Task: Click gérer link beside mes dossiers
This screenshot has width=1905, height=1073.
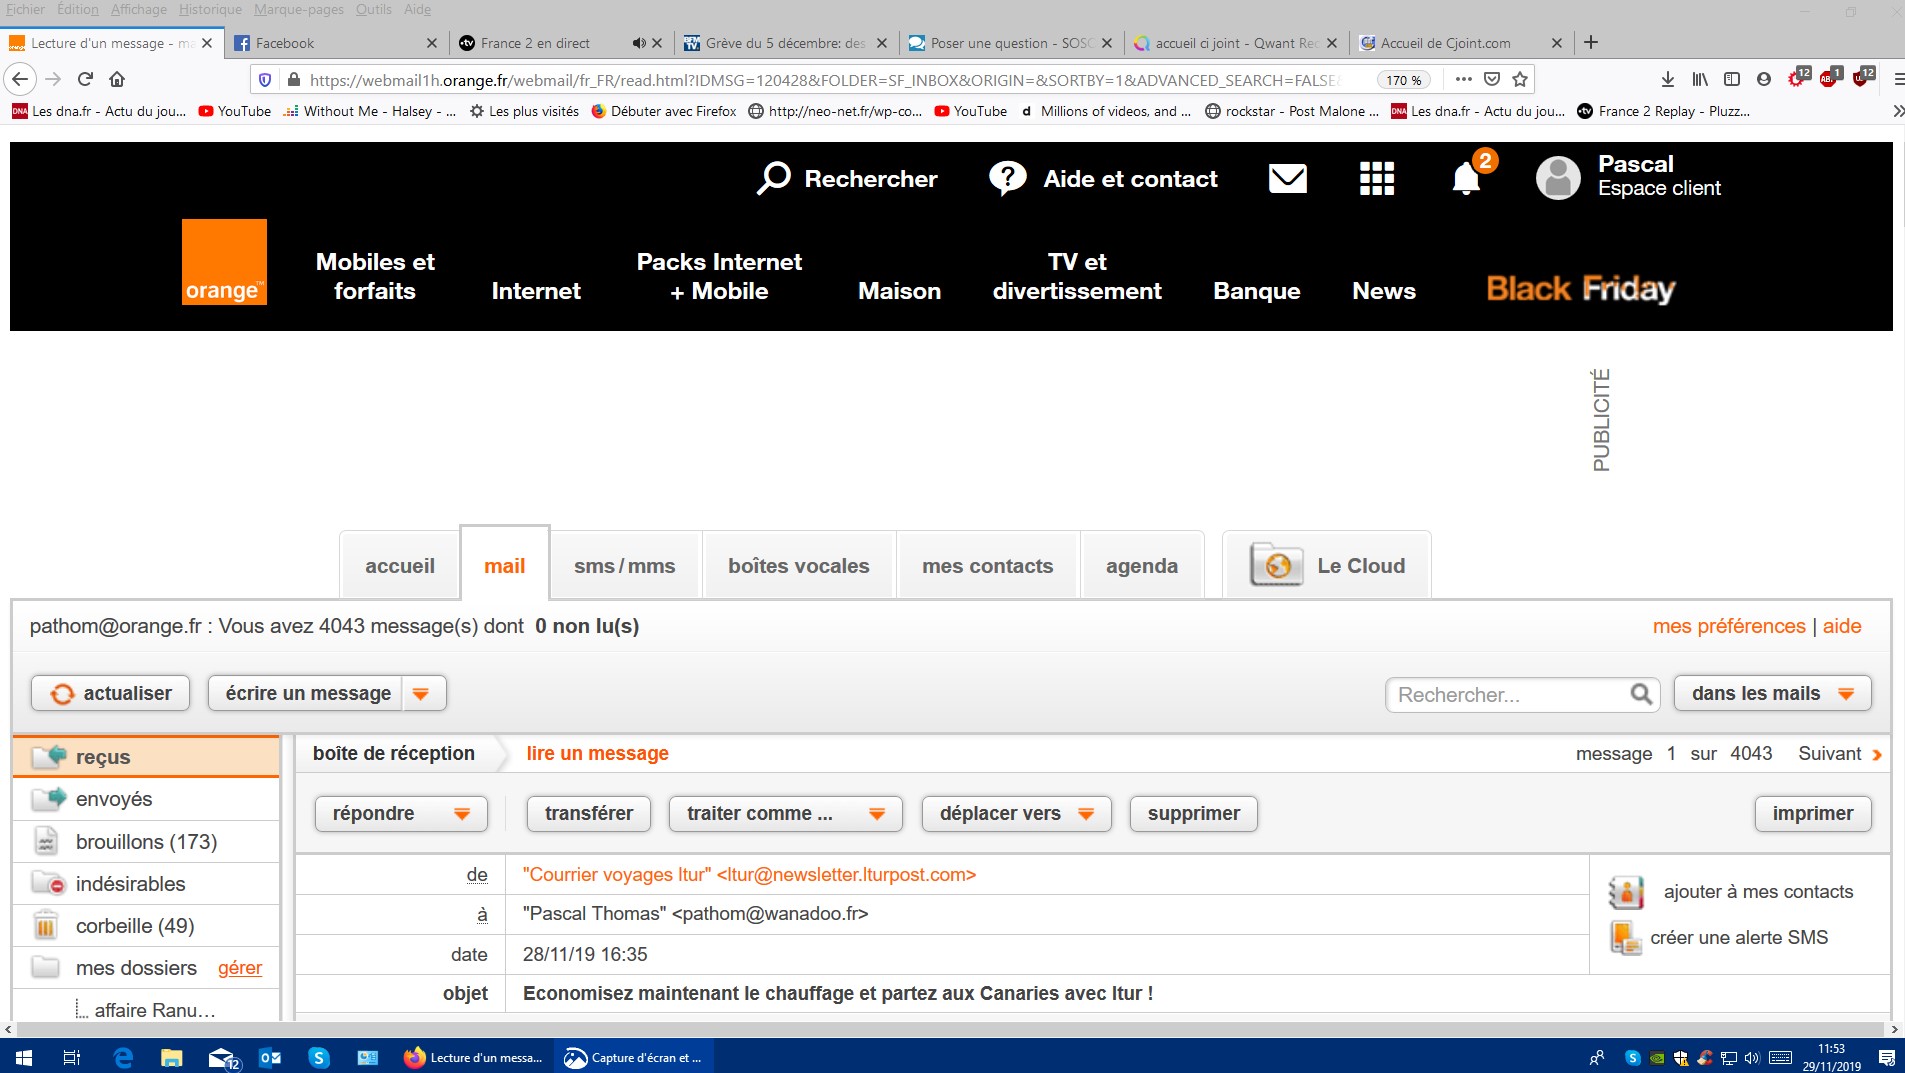Action: [x=240, y=968]
